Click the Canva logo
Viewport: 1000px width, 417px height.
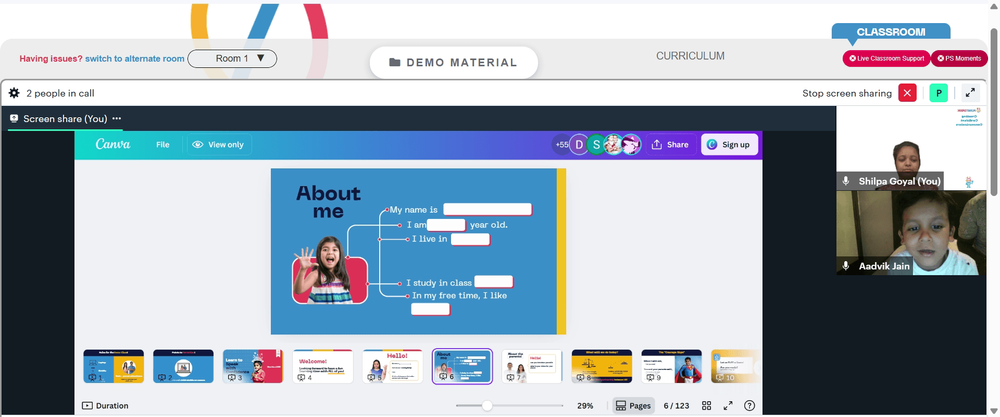[x=113, y=145]
